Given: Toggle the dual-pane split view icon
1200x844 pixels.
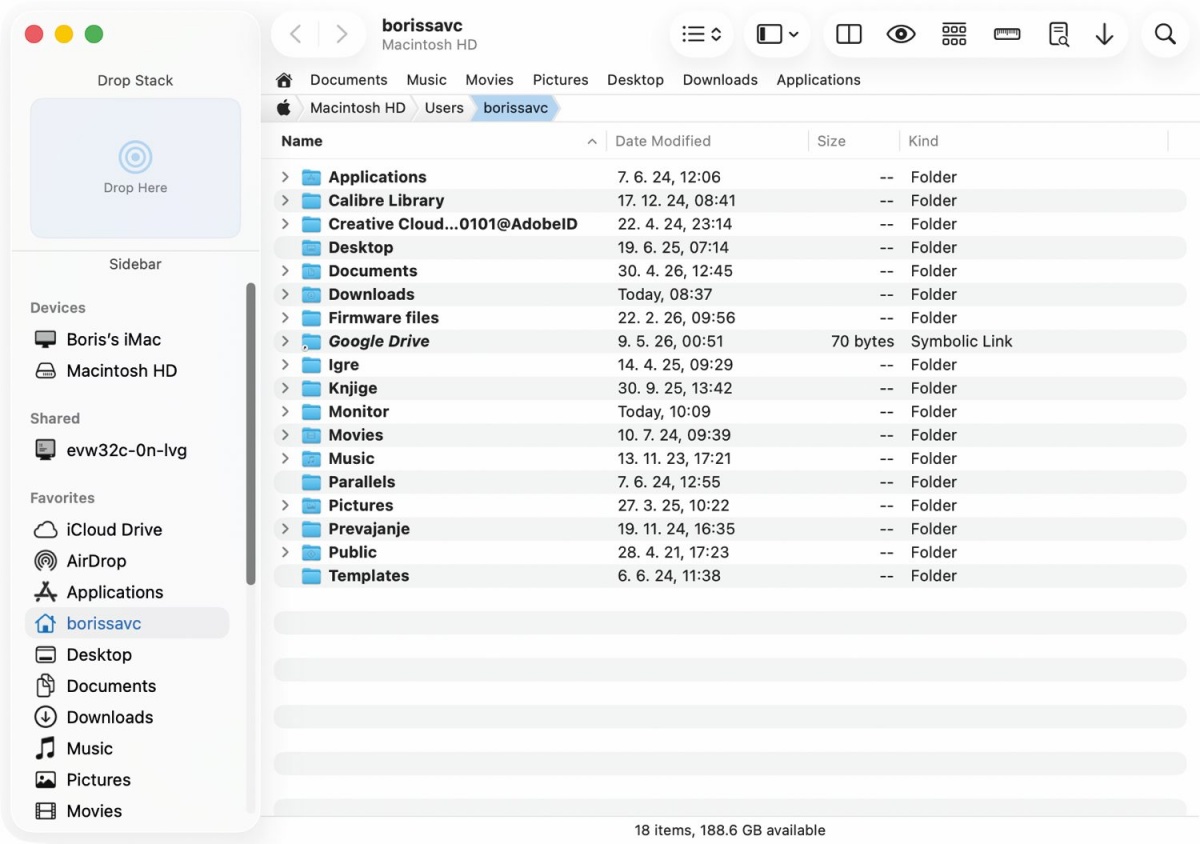Looking at the screenshot, I should point(849,35).
